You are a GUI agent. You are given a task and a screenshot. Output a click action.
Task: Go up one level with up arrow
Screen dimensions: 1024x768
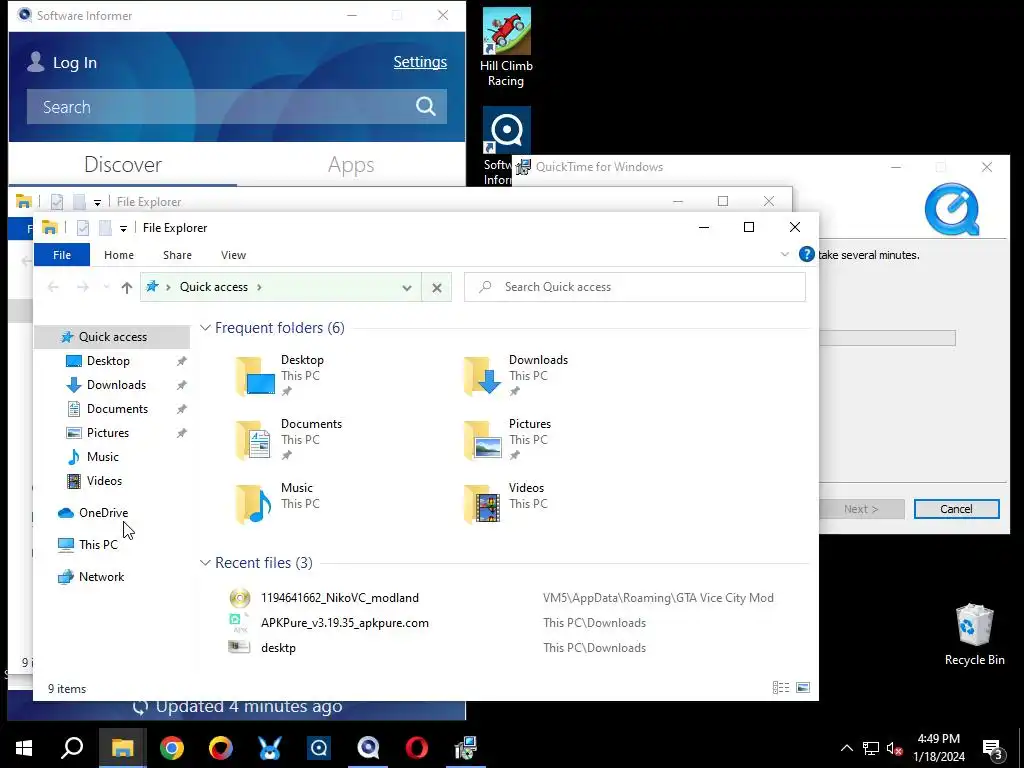[x=127, y=287]
